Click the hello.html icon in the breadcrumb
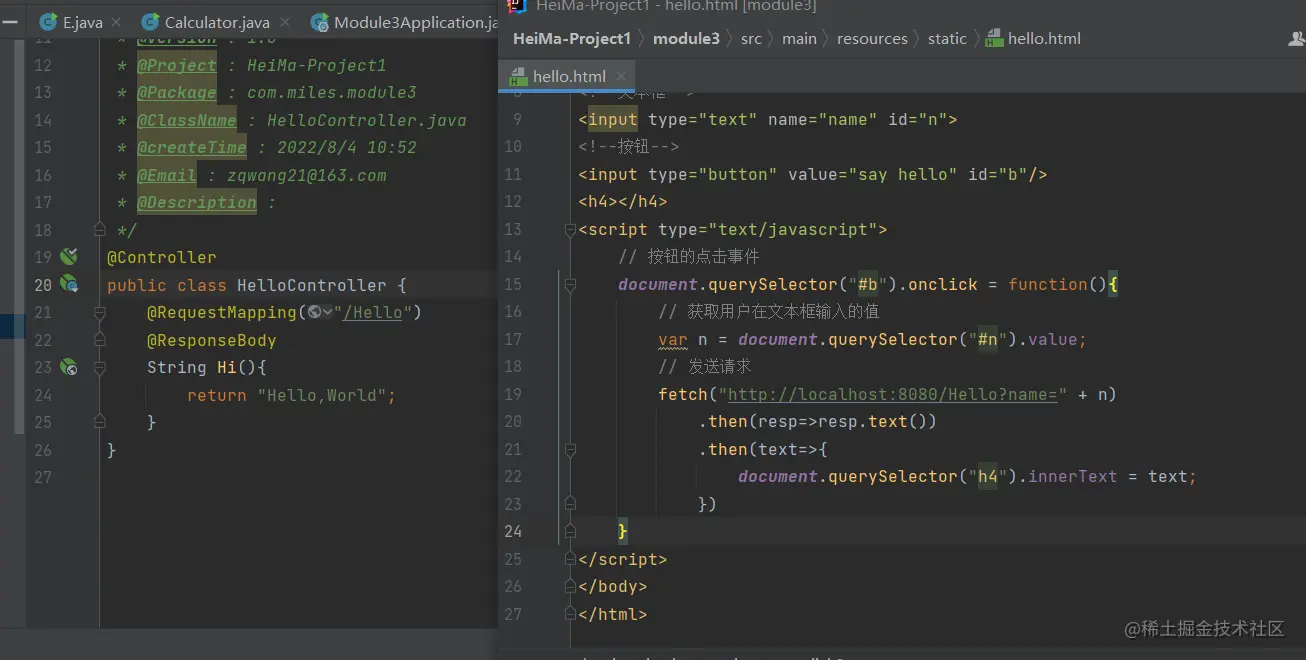The image size is (1306, 660). pyautogui.click(x=993, y=39)
